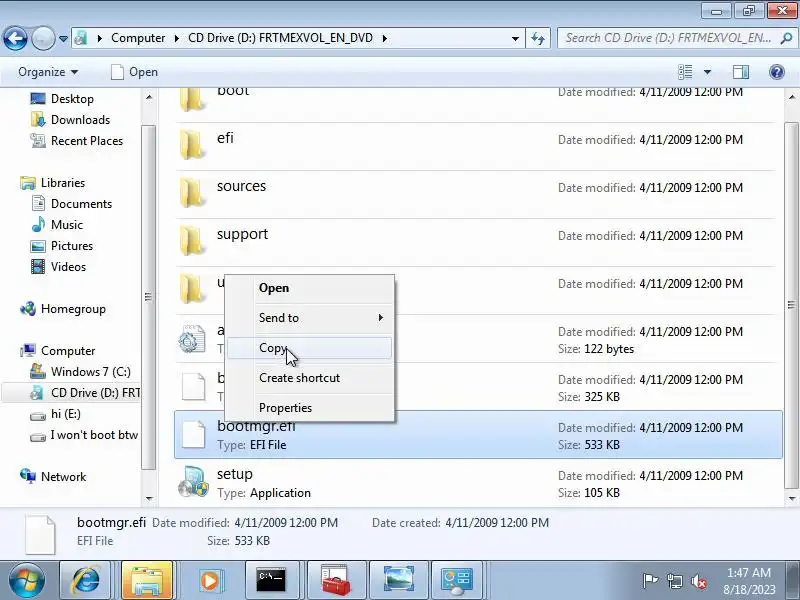Open the address bar history dropdown
The image size is (800, 600).
pos(515,38)
